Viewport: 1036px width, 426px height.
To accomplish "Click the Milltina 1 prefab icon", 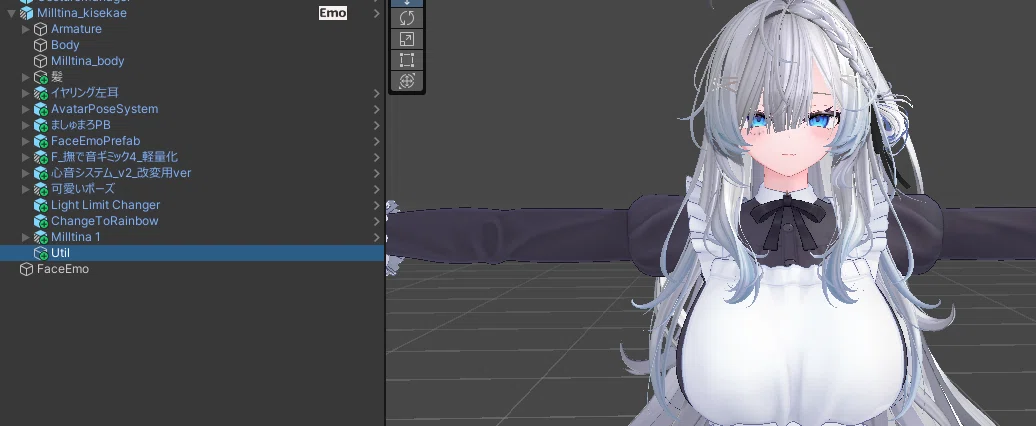I will click(41, 237).
